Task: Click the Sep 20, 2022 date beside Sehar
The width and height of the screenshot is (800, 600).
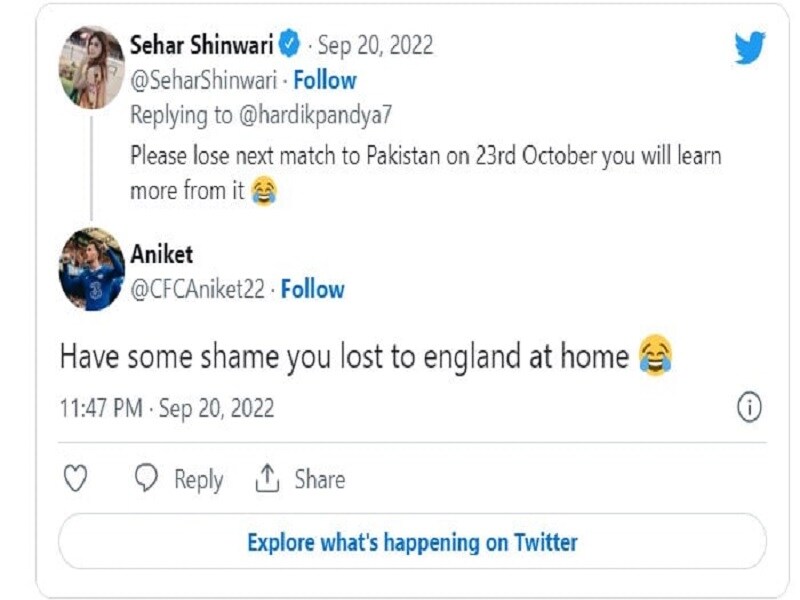Action: click(x=376, y=45)
